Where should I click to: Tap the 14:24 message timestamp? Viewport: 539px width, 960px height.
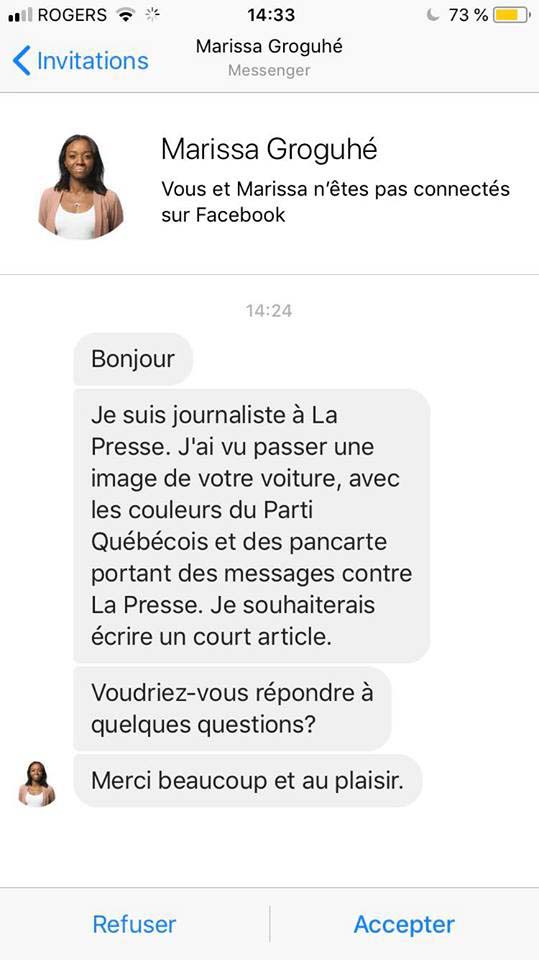point(269,311)
